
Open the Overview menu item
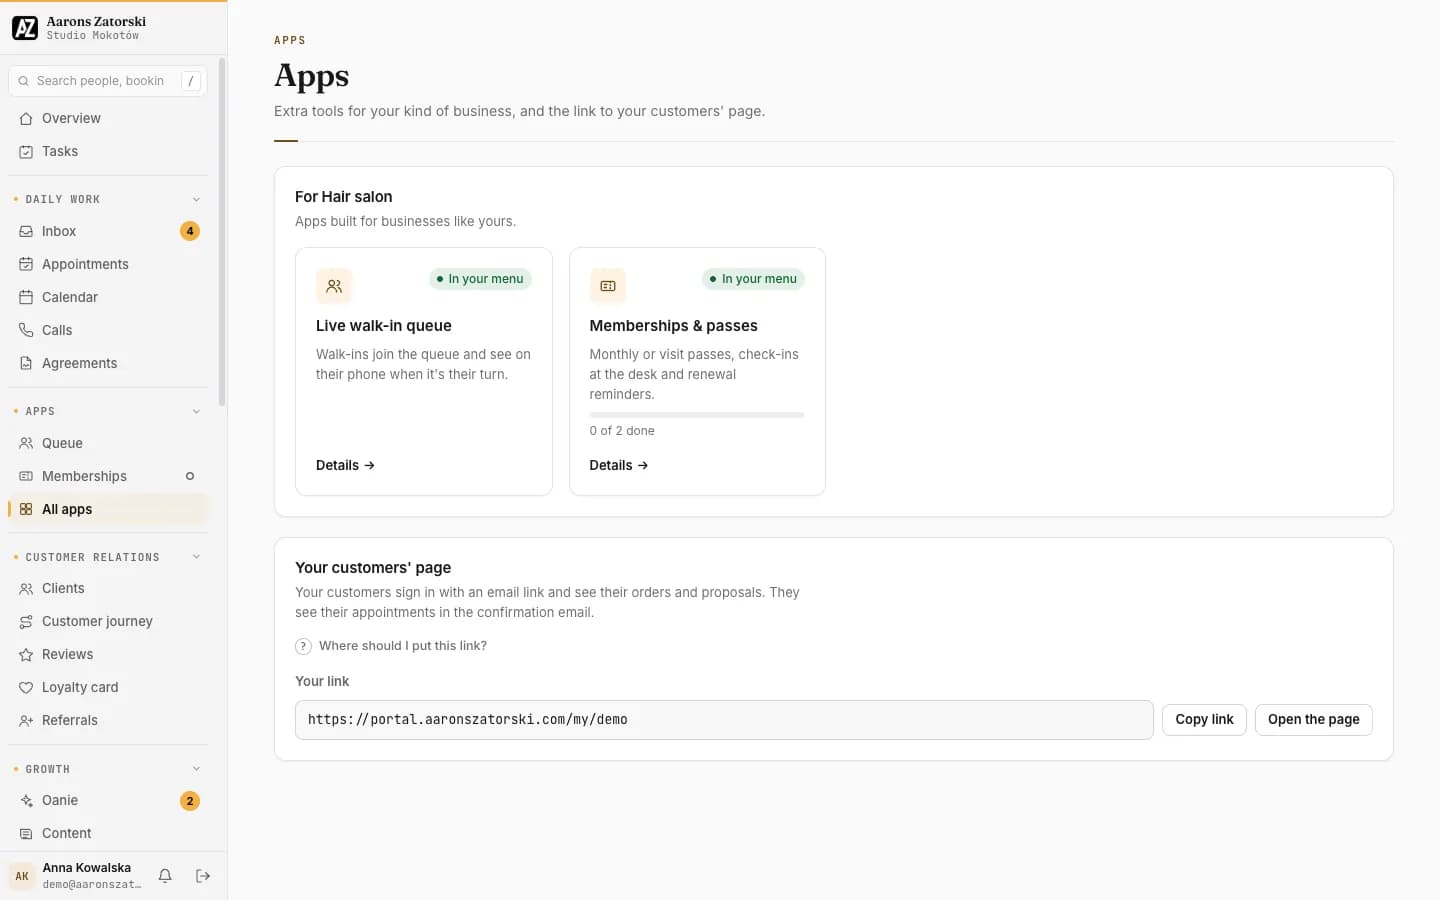pos(108,119)
